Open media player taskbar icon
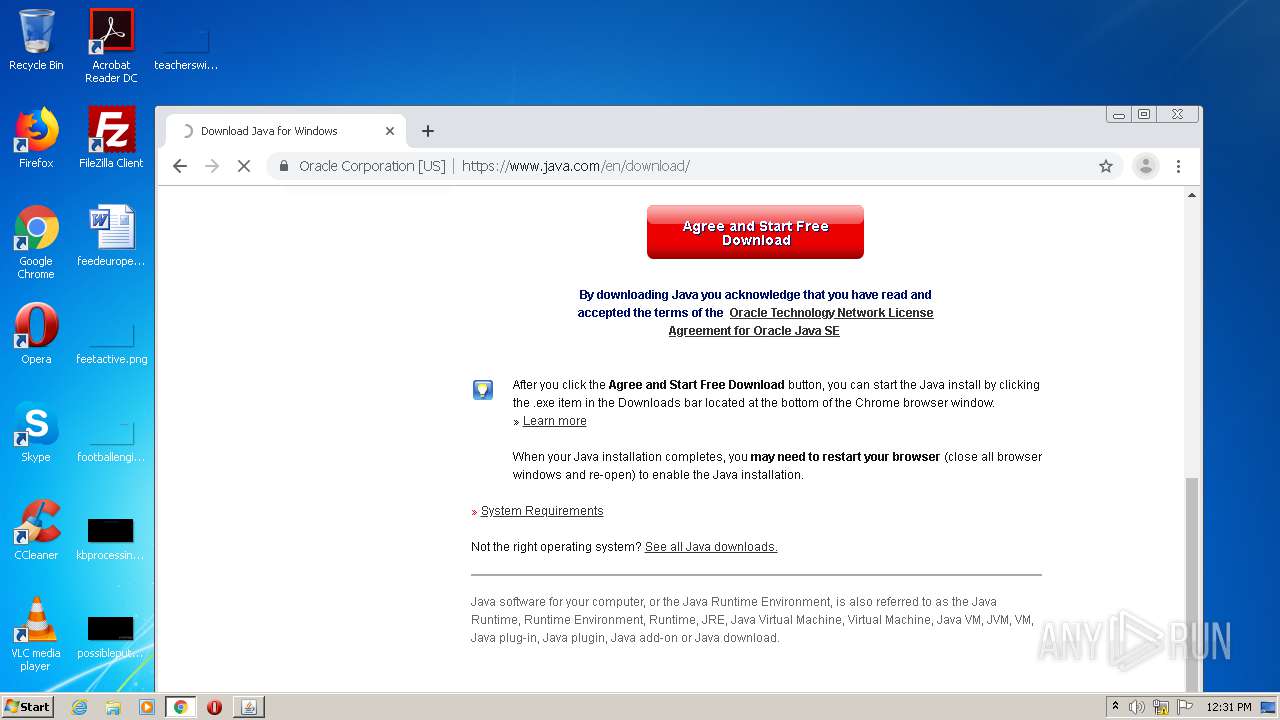The width and height of the screenshot is (1280, 720). click(x=147, y=707)
